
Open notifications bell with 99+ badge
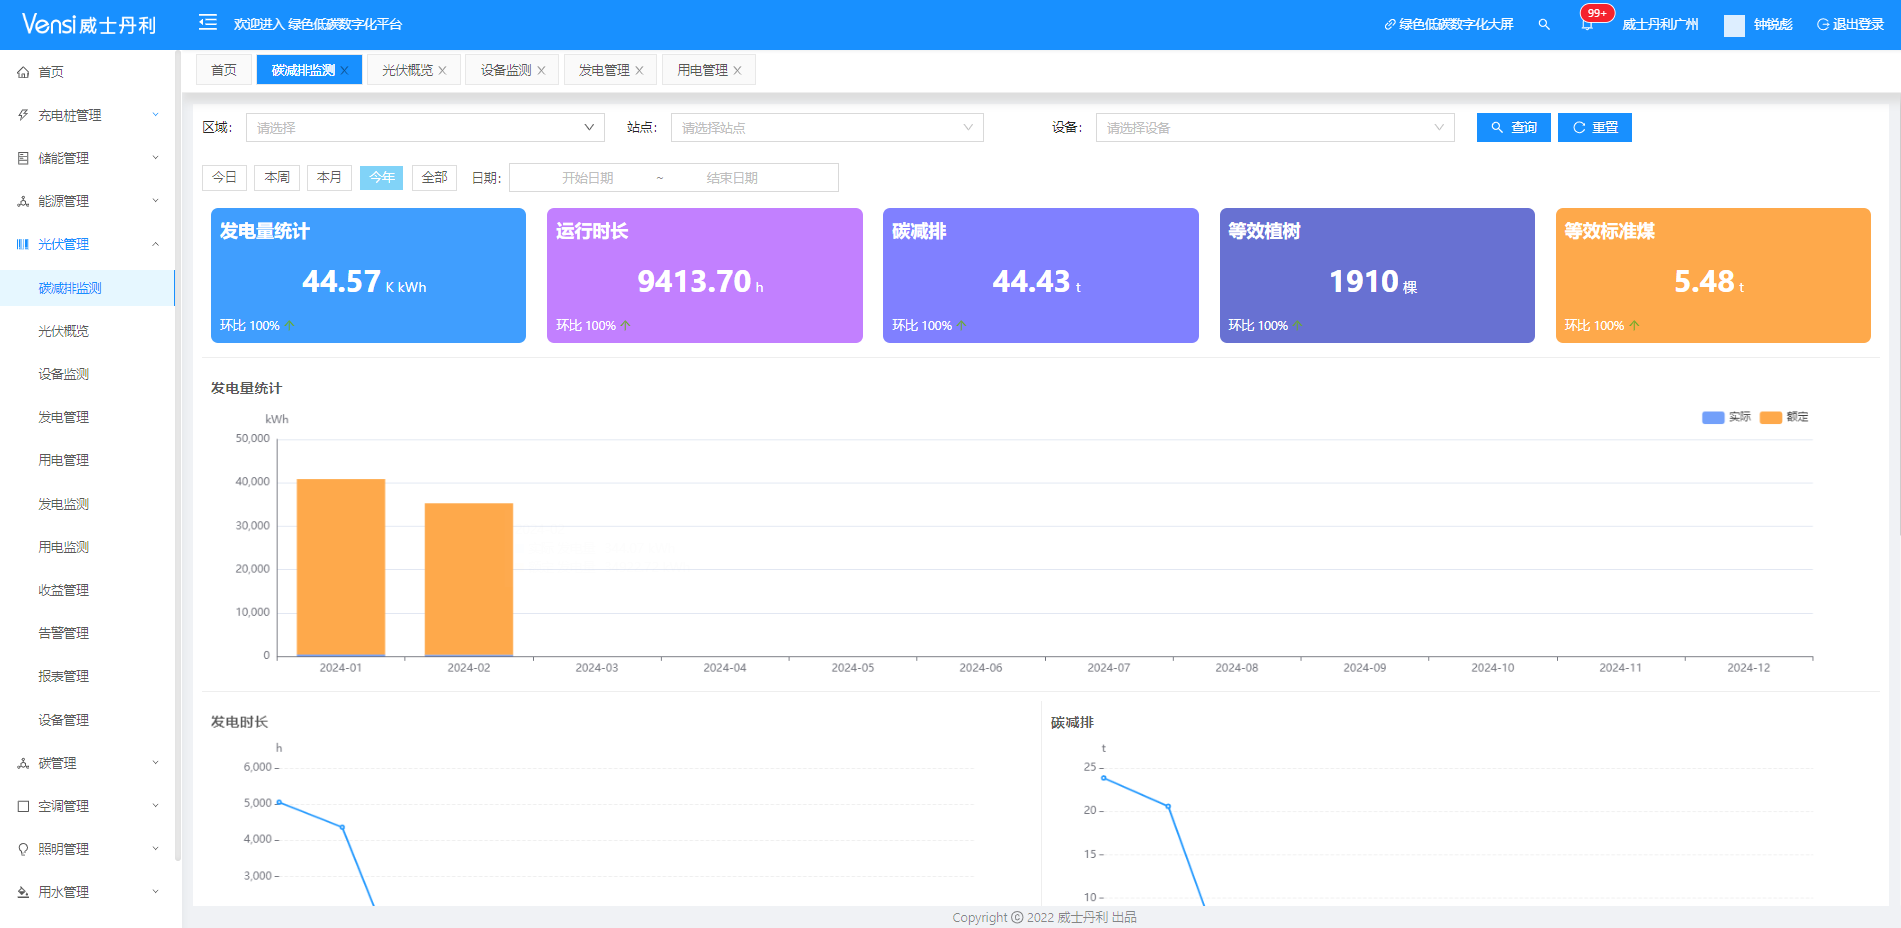click(x=1587, y=24)
